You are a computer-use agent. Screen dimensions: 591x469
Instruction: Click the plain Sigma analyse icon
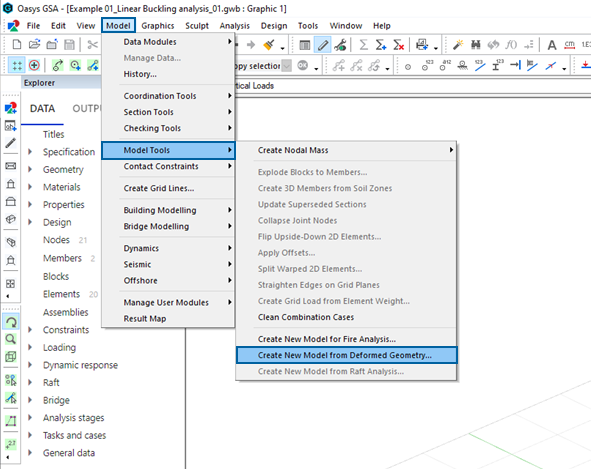pyautogui.click(x=363, y=45)
